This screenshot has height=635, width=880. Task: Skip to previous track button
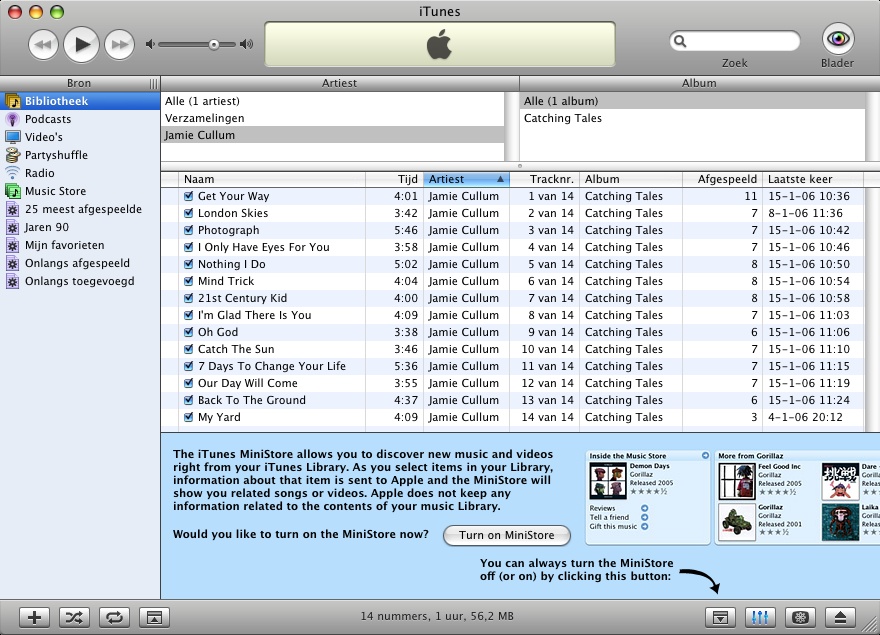pyautogui.click(x=43, y=44)
